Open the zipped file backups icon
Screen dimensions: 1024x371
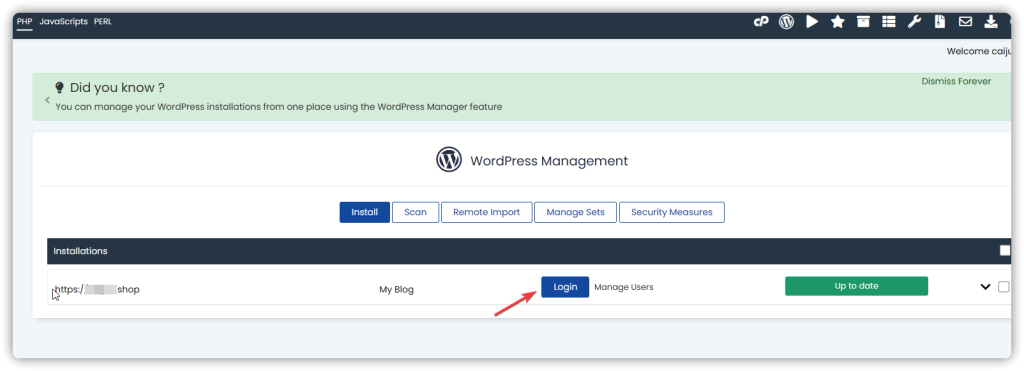click(x=940, y=22)
